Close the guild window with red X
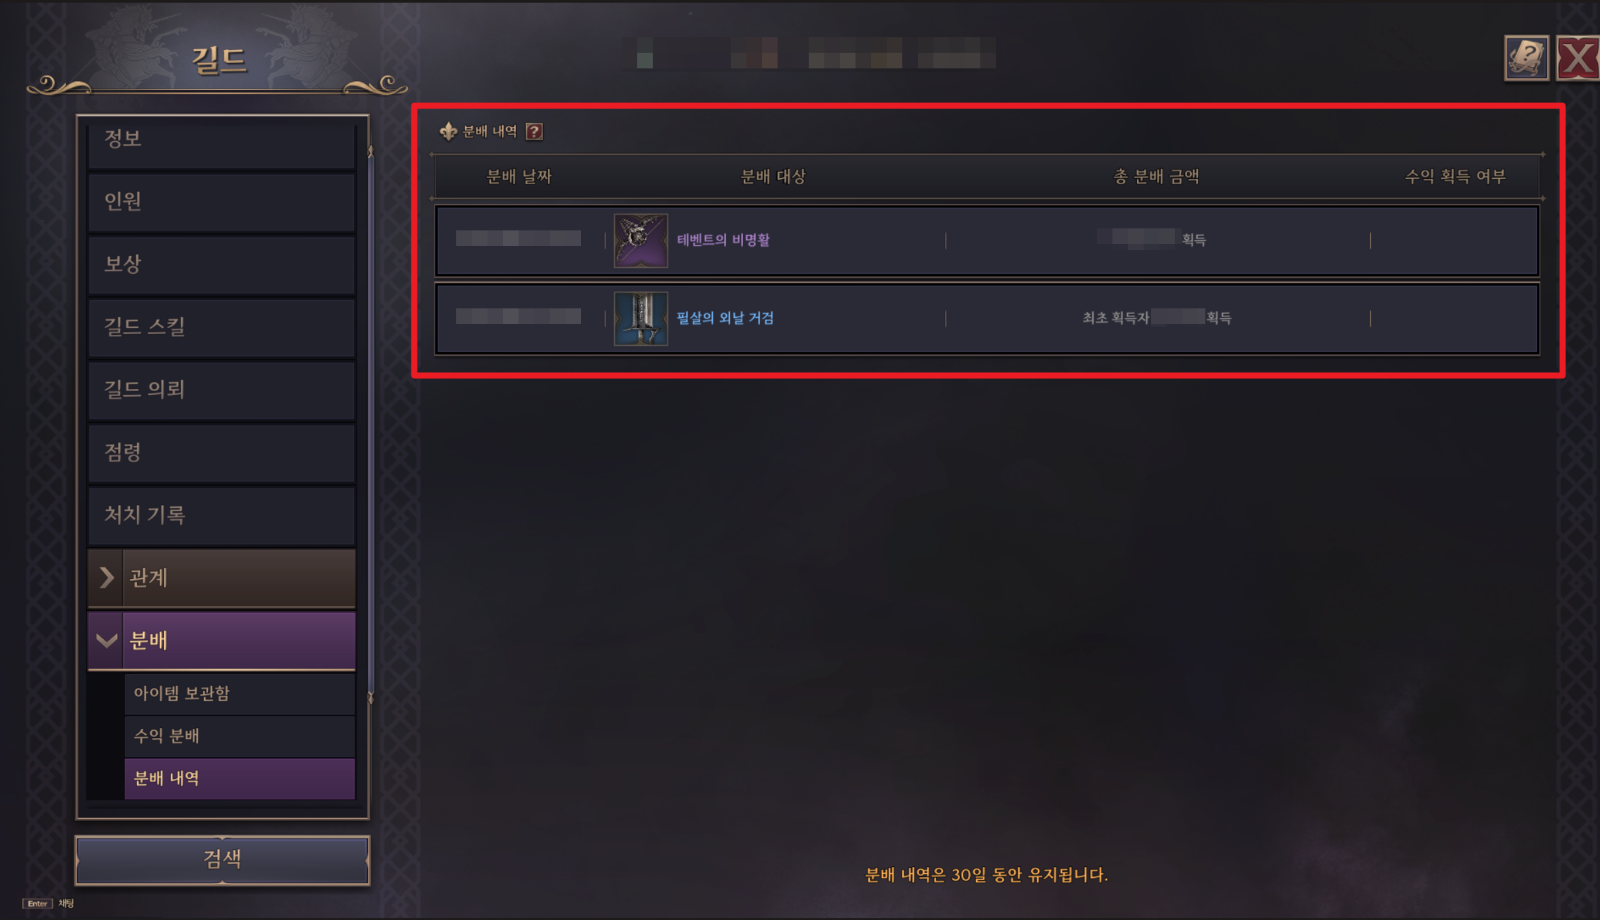 (x=1578, y=58)
